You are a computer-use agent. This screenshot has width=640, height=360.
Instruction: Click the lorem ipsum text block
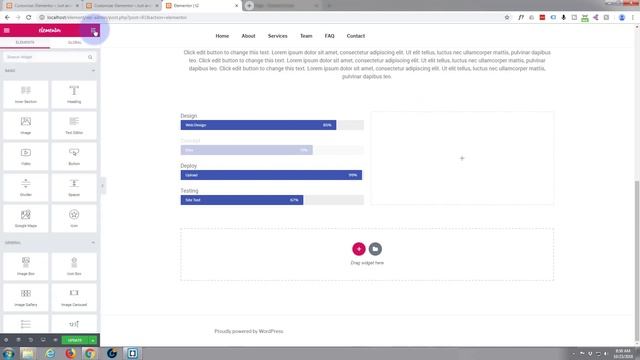coord(367,64)
